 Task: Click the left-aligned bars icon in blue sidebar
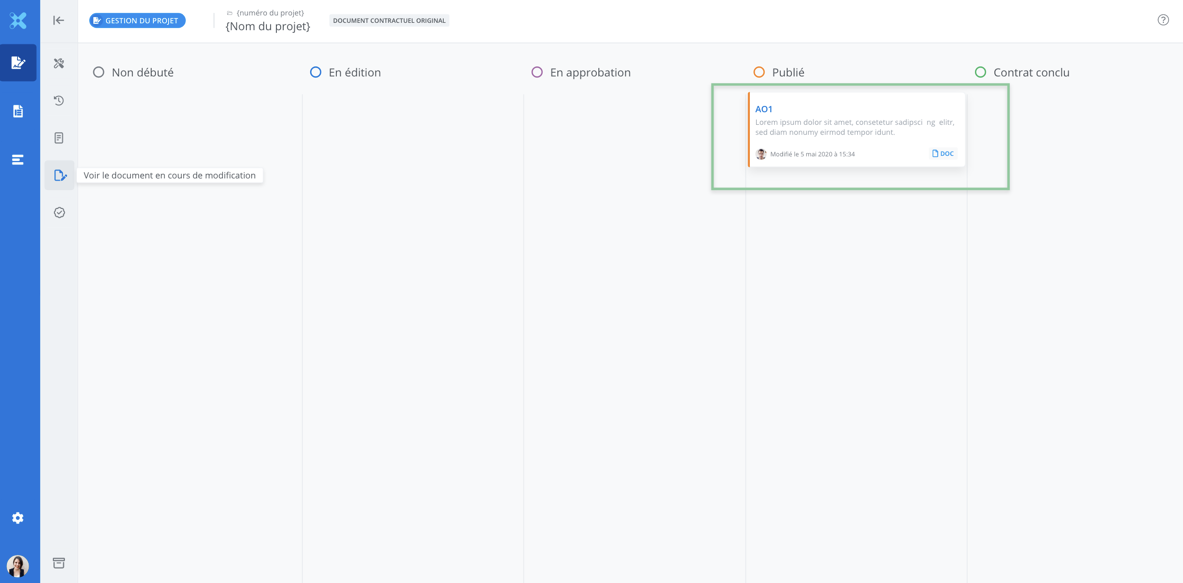[18, 160]
